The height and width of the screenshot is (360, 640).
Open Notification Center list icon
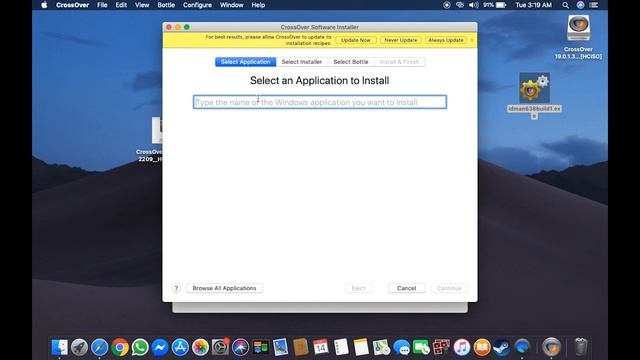coord(594,5)
